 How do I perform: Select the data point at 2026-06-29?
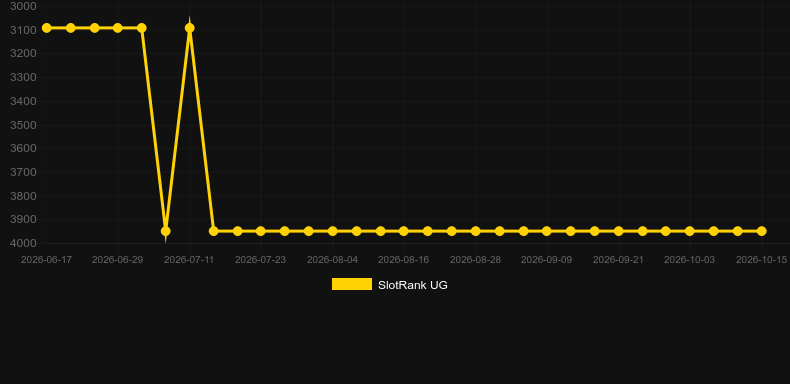click(117, 28)
